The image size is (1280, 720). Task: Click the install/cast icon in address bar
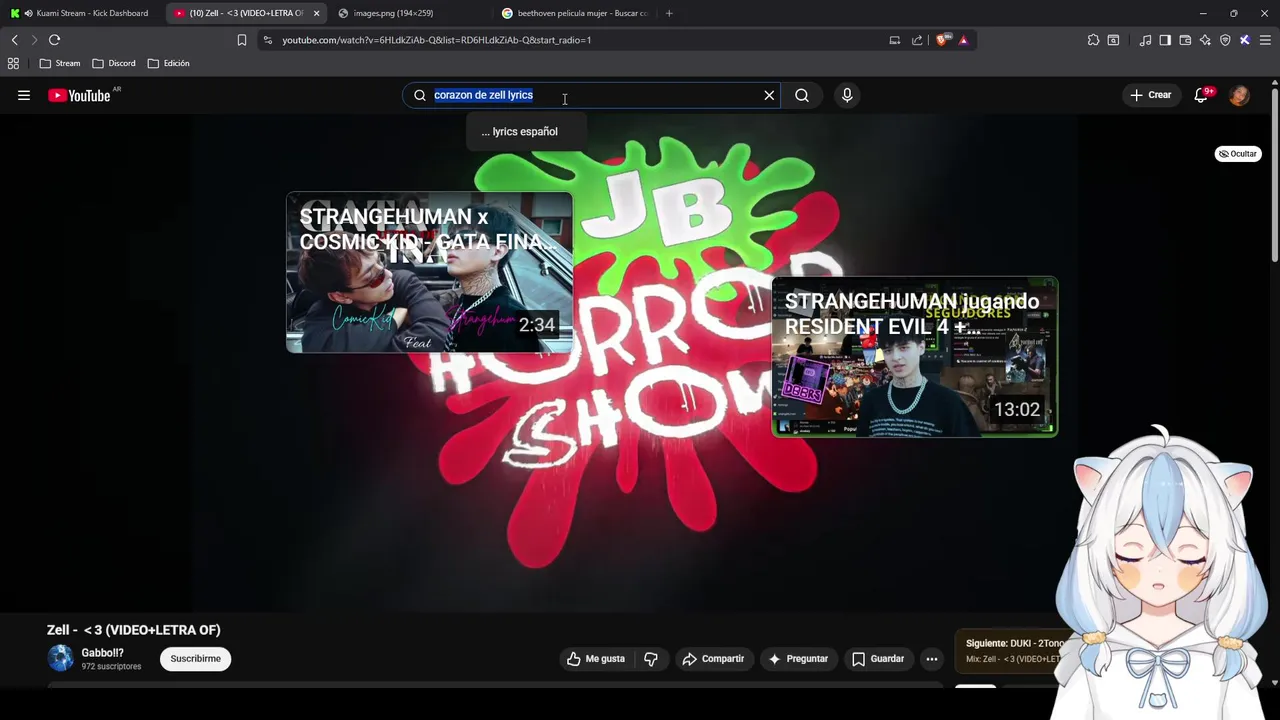coord(895,40)
